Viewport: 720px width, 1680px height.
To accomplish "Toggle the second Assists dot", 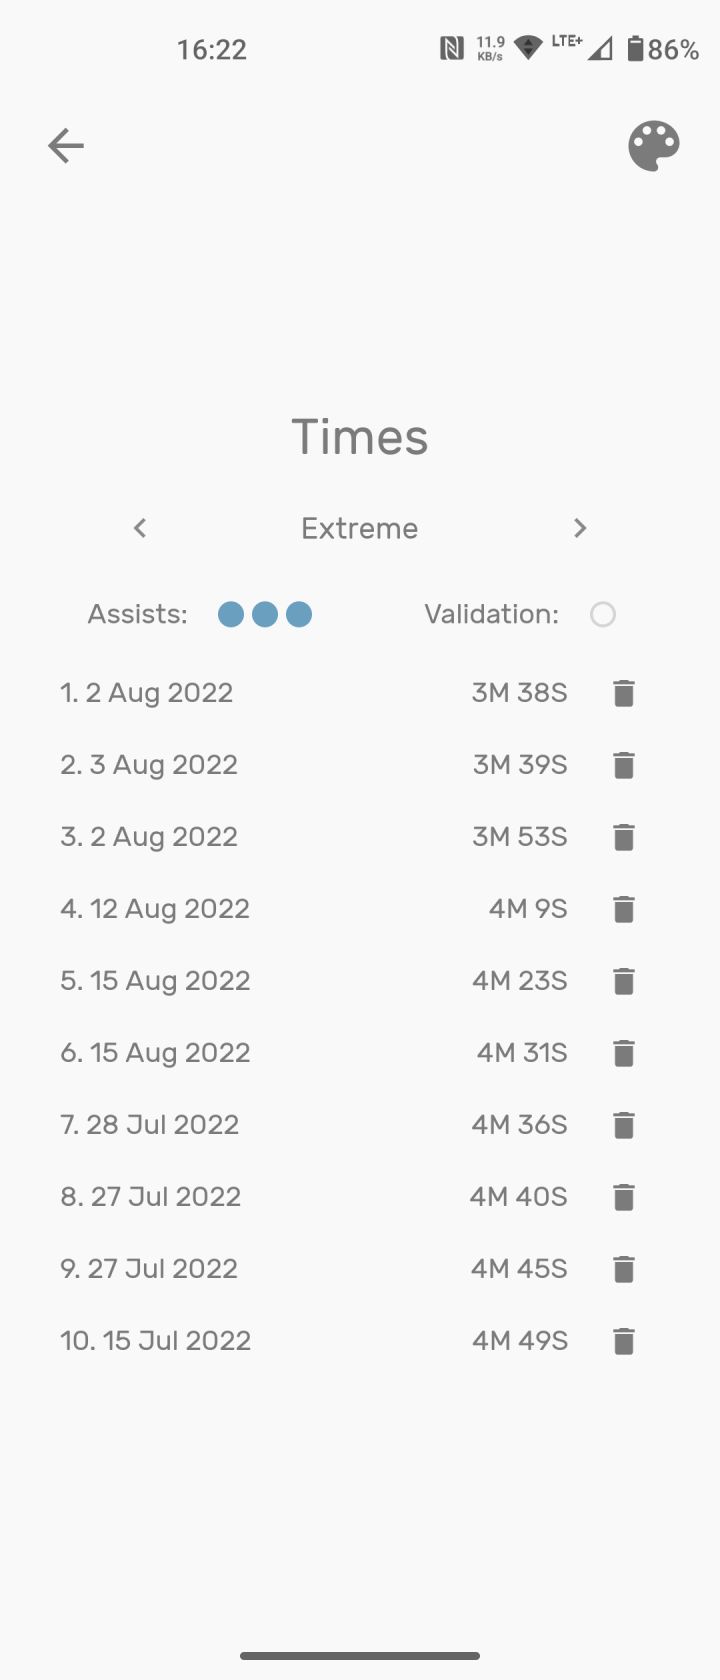I will 265,614.
